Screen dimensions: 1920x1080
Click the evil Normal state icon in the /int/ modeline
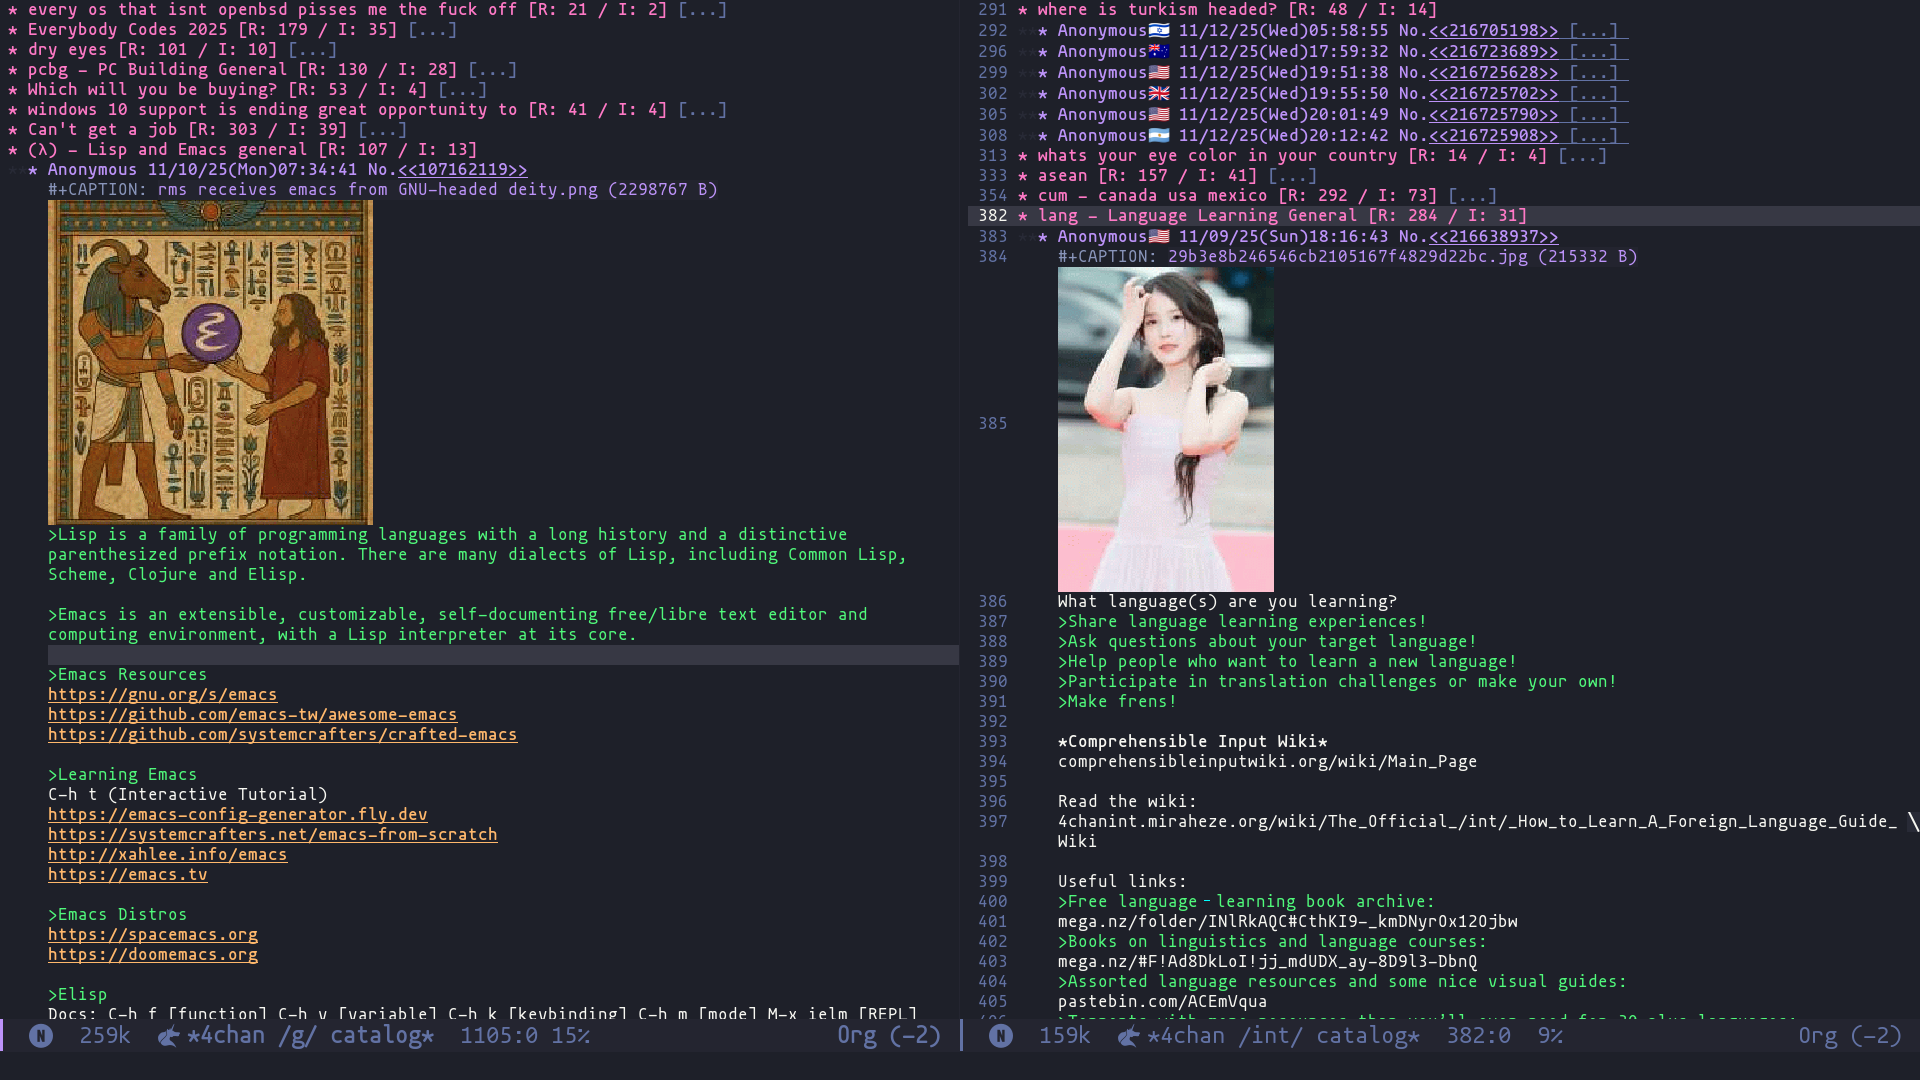(1001, 1036)
